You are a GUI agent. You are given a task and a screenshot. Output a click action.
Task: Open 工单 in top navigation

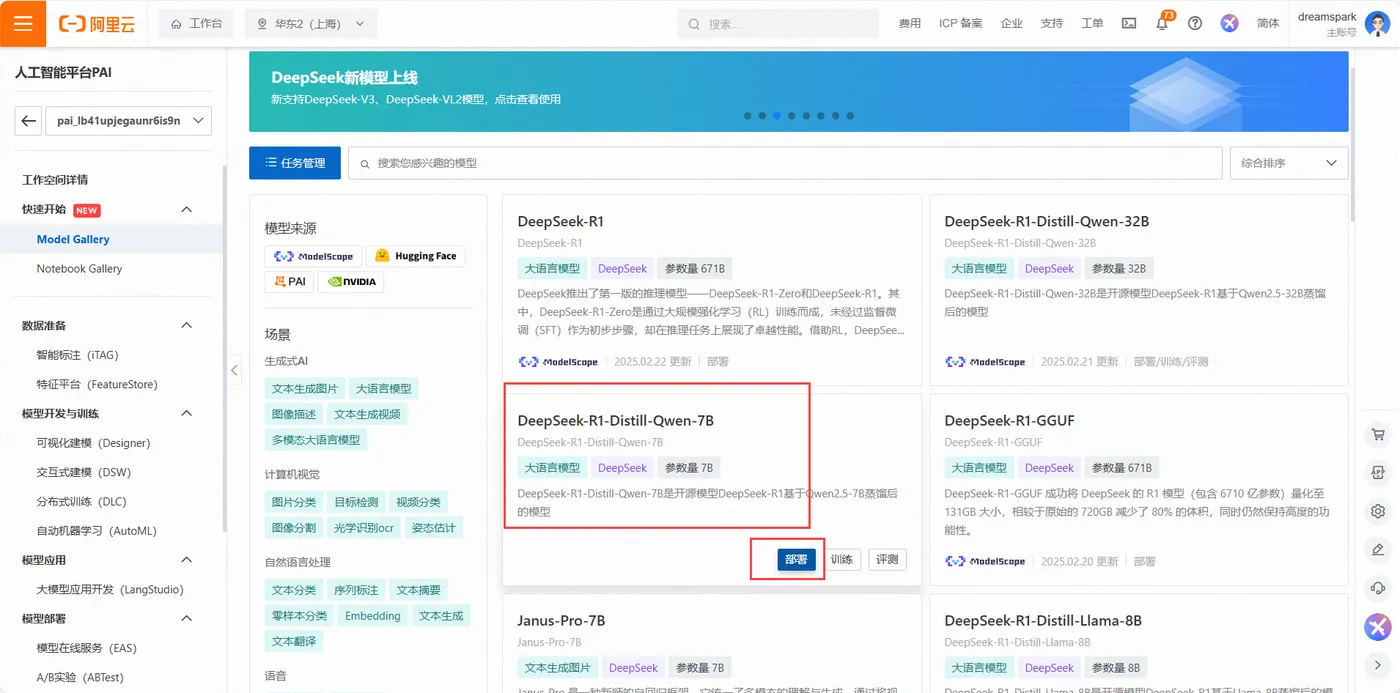tap(1092, 23)
